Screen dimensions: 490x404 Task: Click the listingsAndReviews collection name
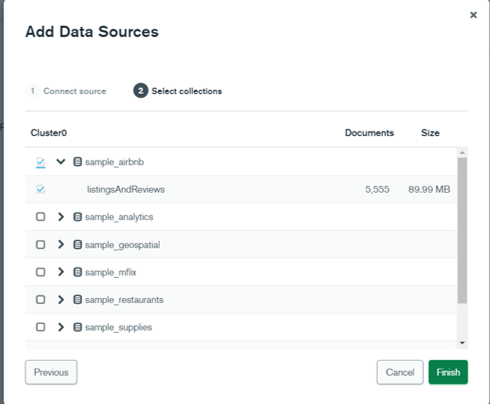click(x=126, y=190)
